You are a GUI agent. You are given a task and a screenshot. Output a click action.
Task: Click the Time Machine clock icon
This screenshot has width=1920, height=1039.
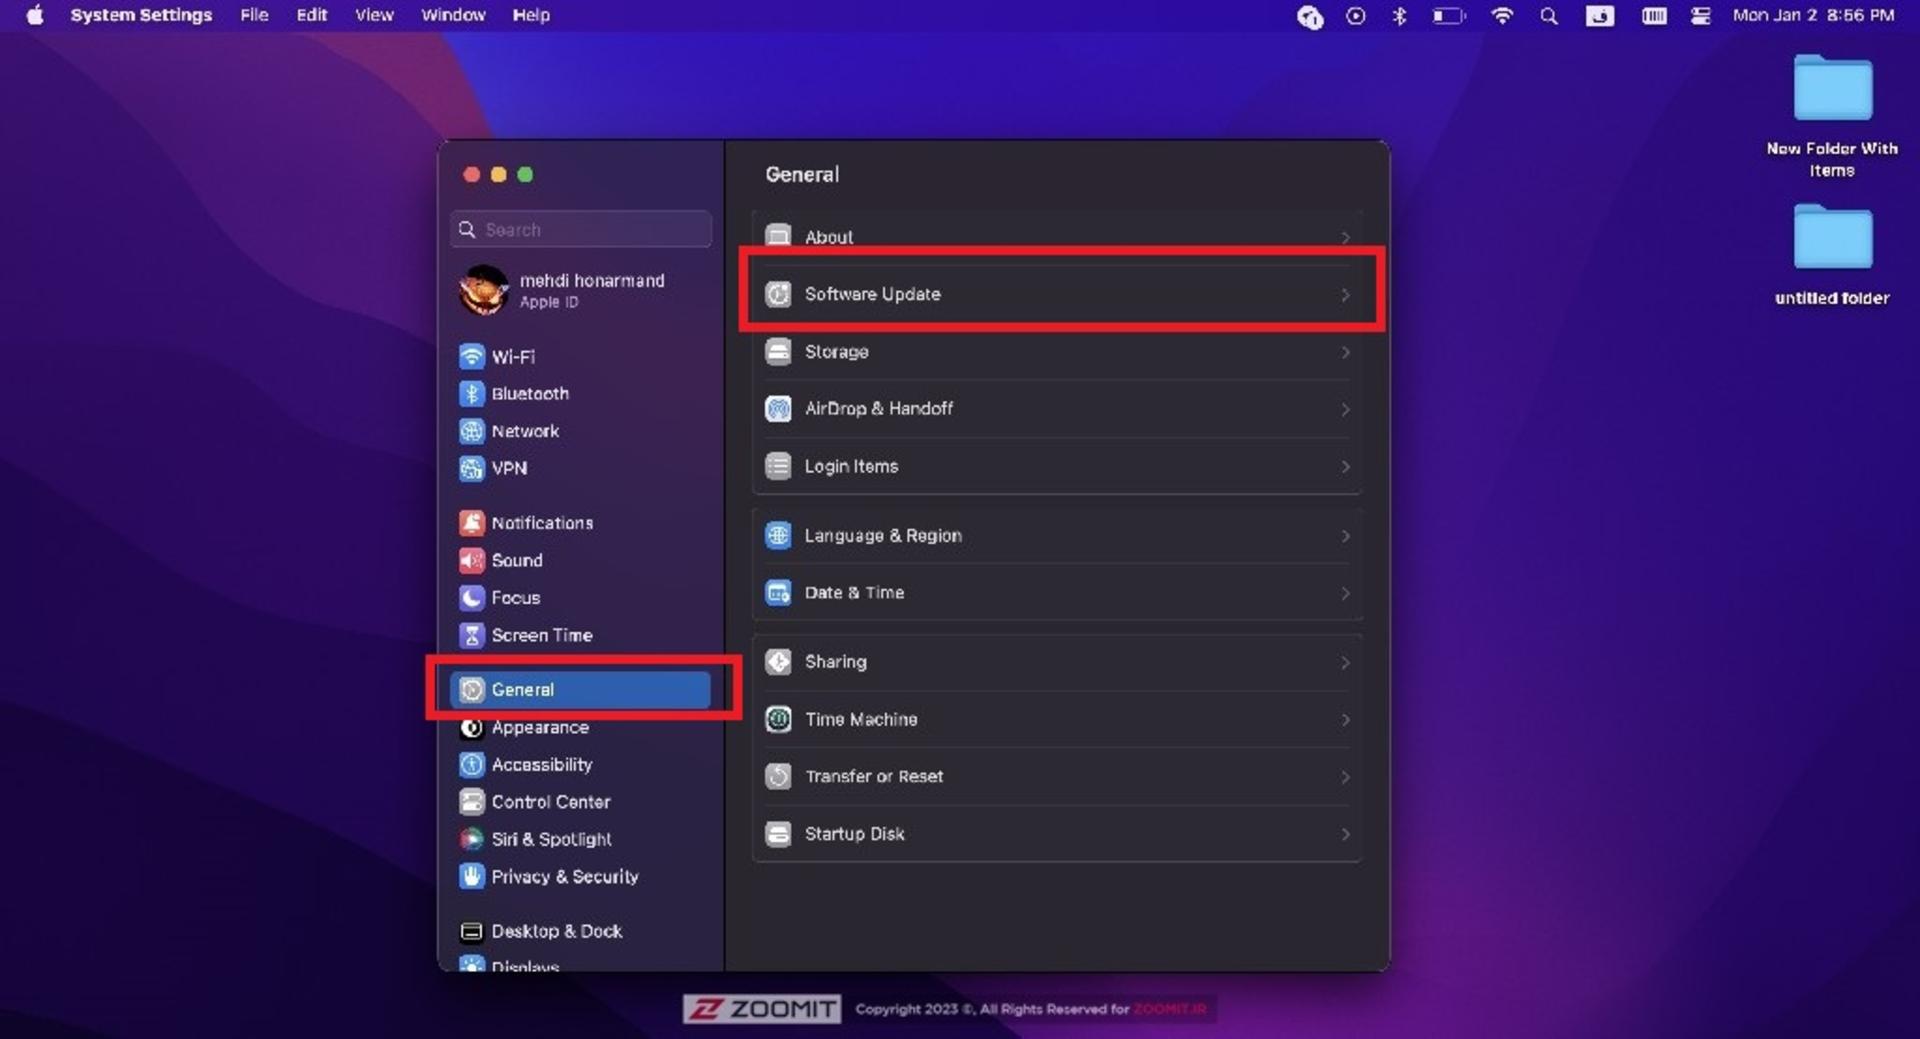click(x=778, y=719)
